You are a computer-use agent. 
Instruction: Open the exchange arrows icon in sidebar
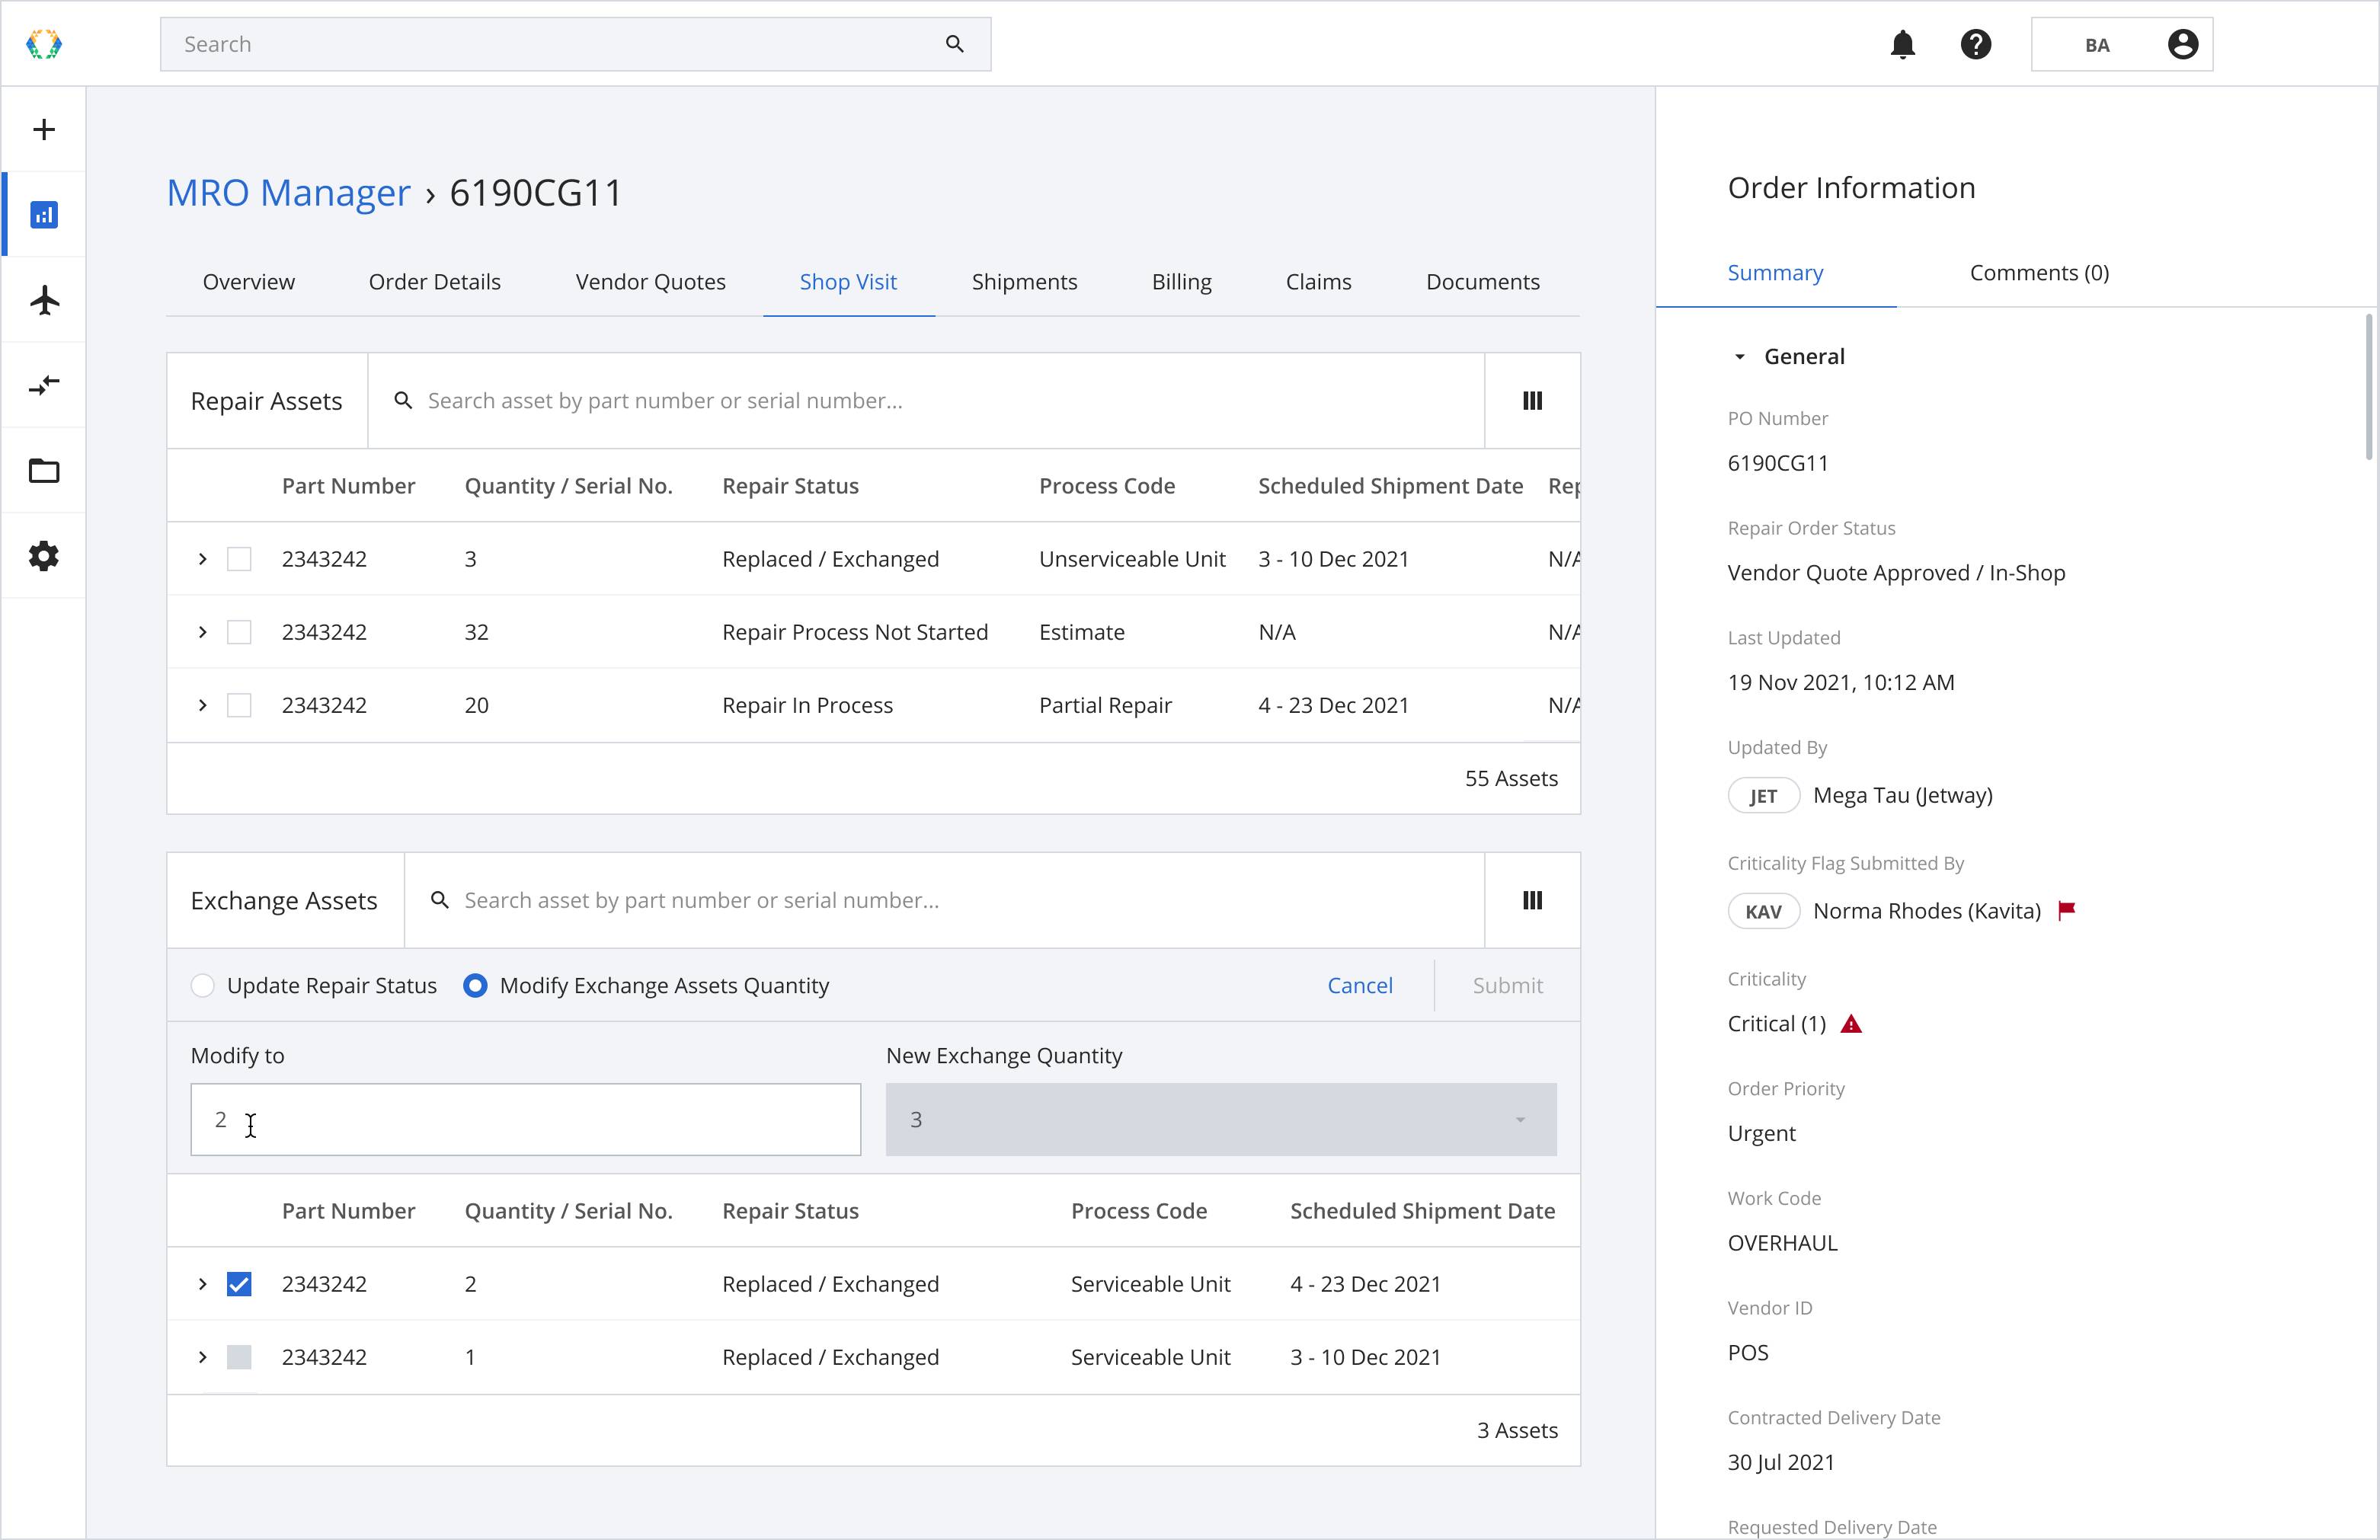(44, 385)
